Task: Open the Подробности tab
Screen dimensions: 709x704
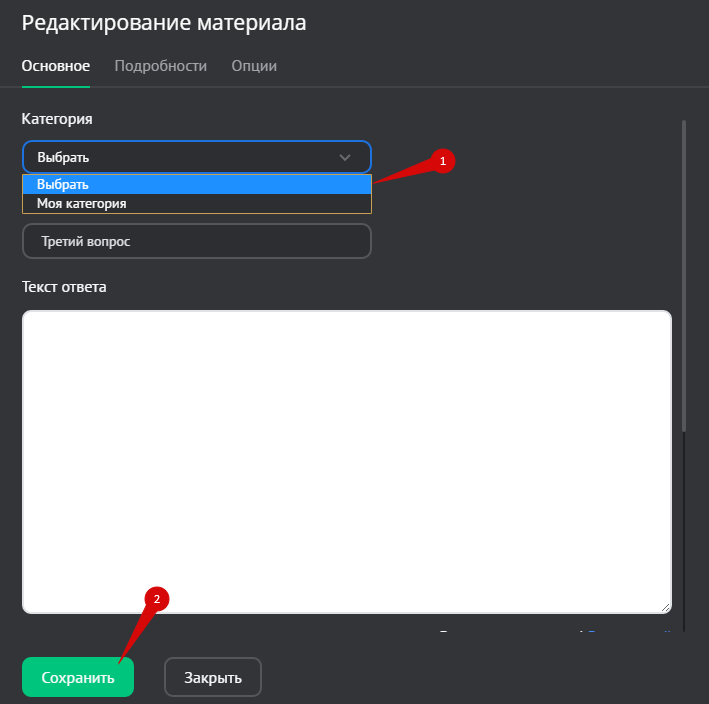Action: pos(160,66)
